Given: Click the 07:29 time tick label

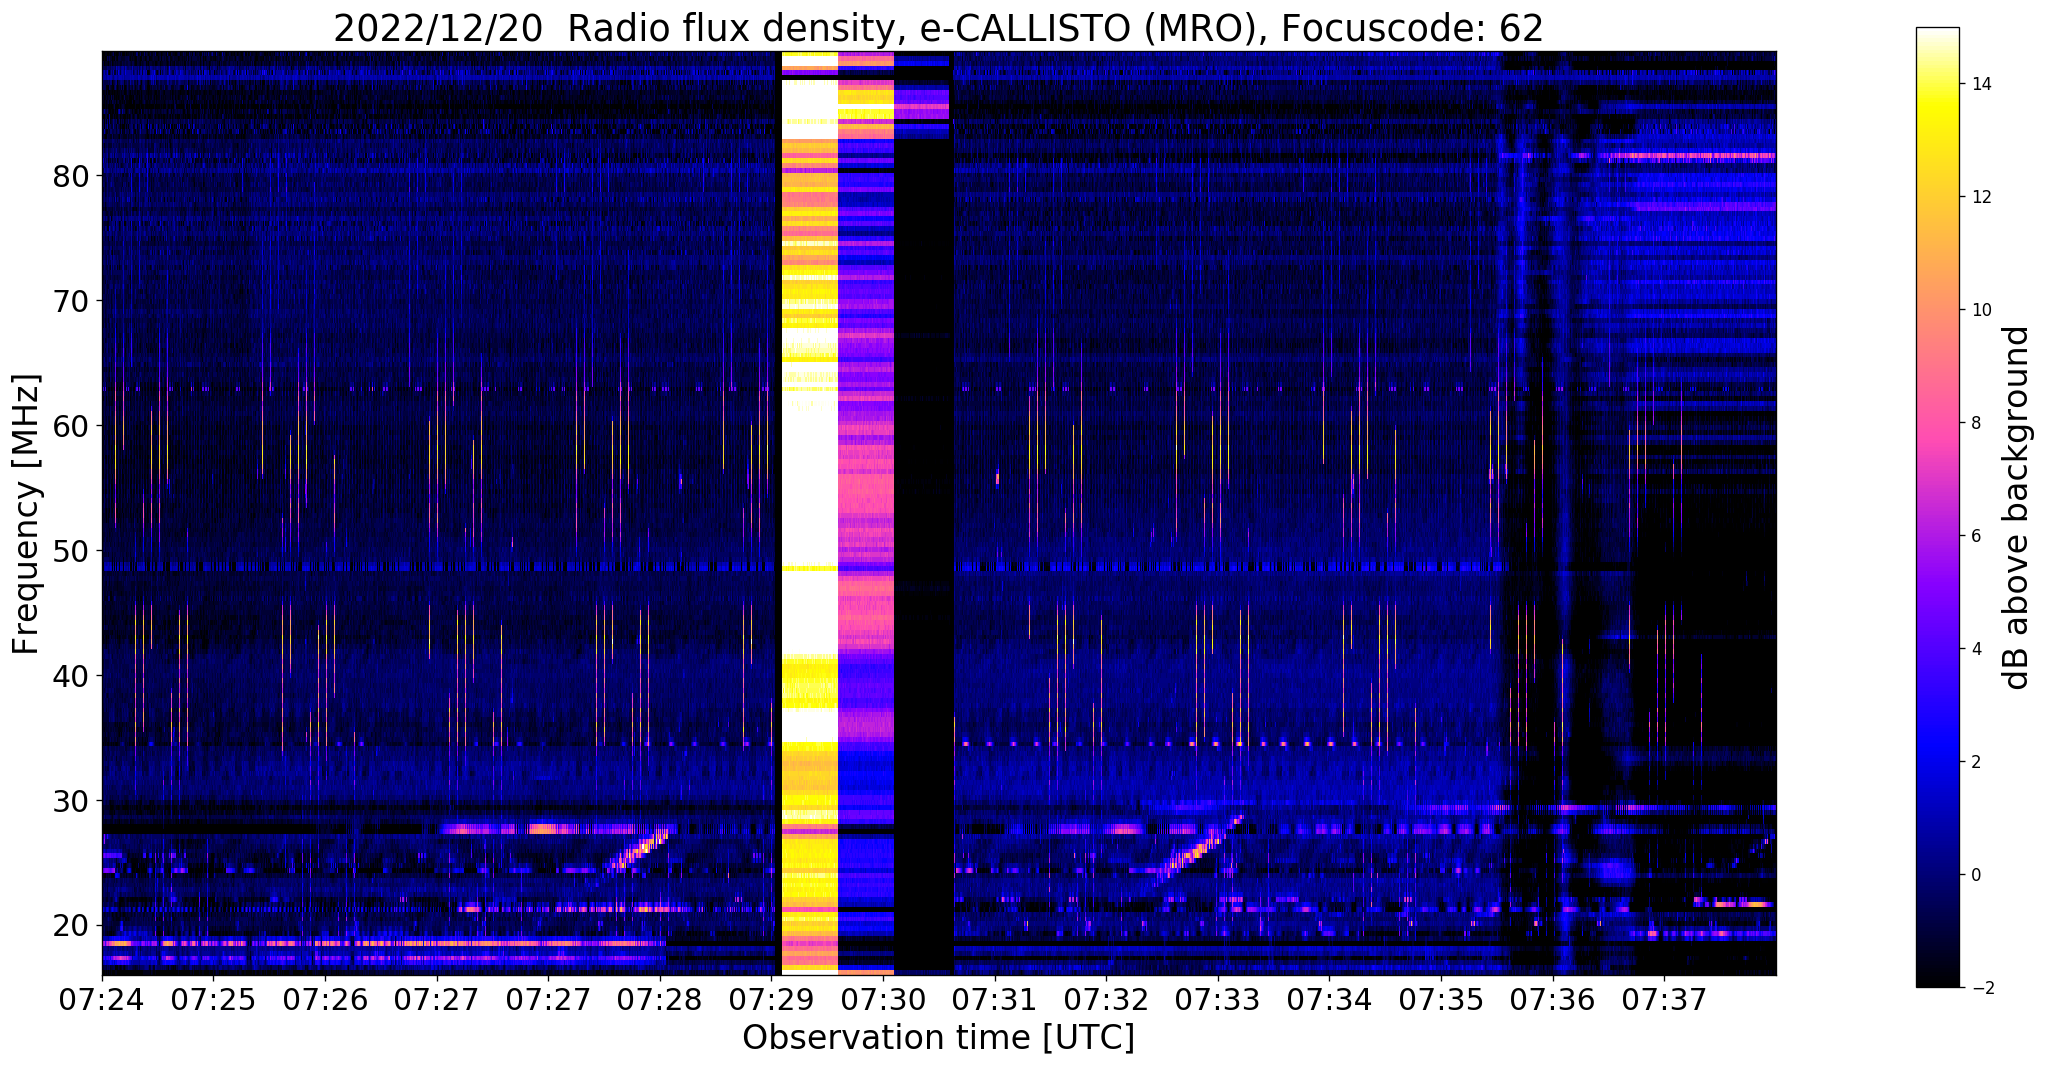Looking at the screenshot, I should (x=772, y=999).
